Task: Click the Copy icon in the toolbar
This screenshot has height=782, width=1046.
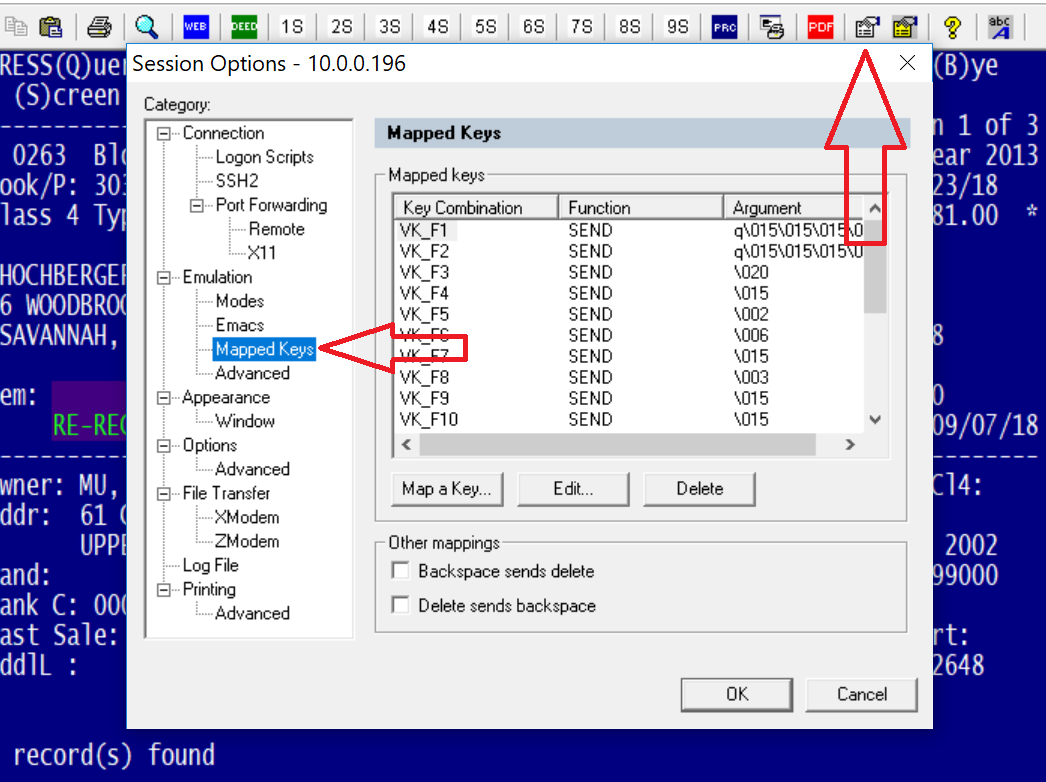Action: pyautogui.click(x=15, y=27)
